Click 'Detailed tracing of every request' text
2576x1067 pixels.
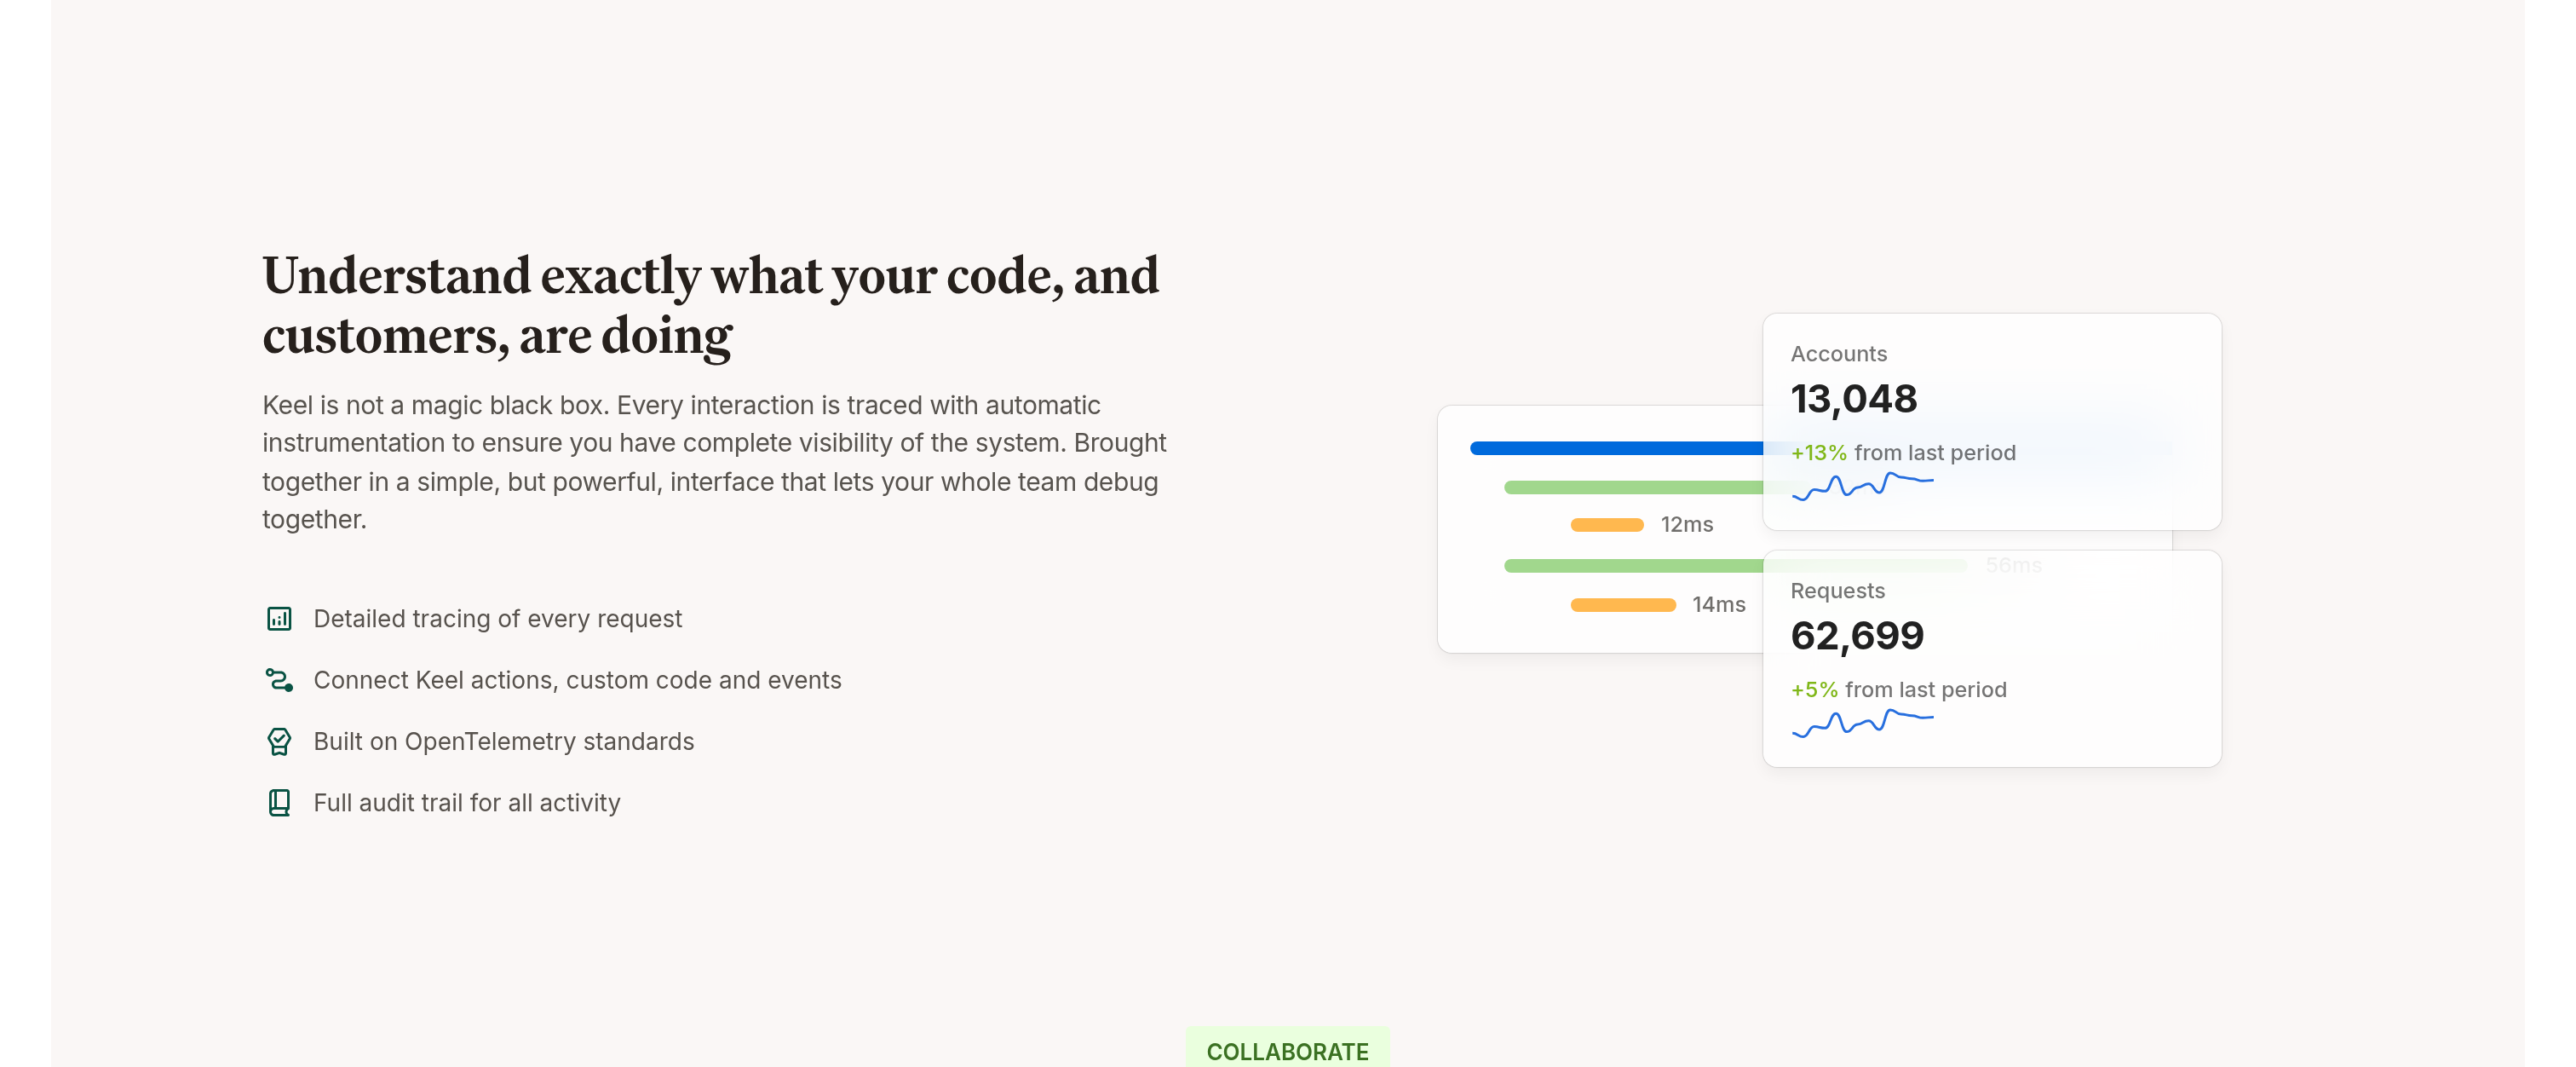pos(497,619)
